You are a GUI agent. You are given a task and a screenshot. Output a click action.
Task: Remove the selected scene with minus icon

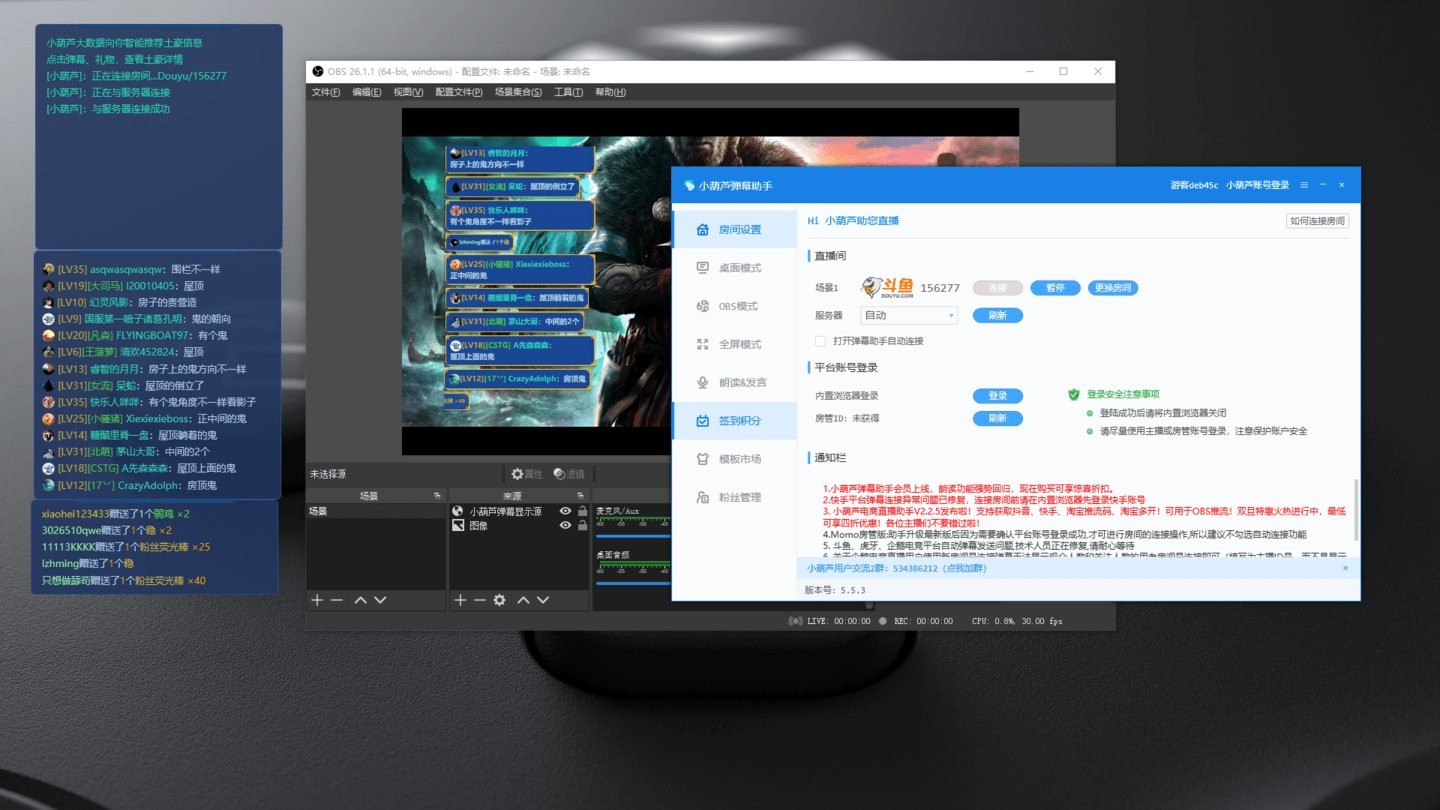[337, 600]
